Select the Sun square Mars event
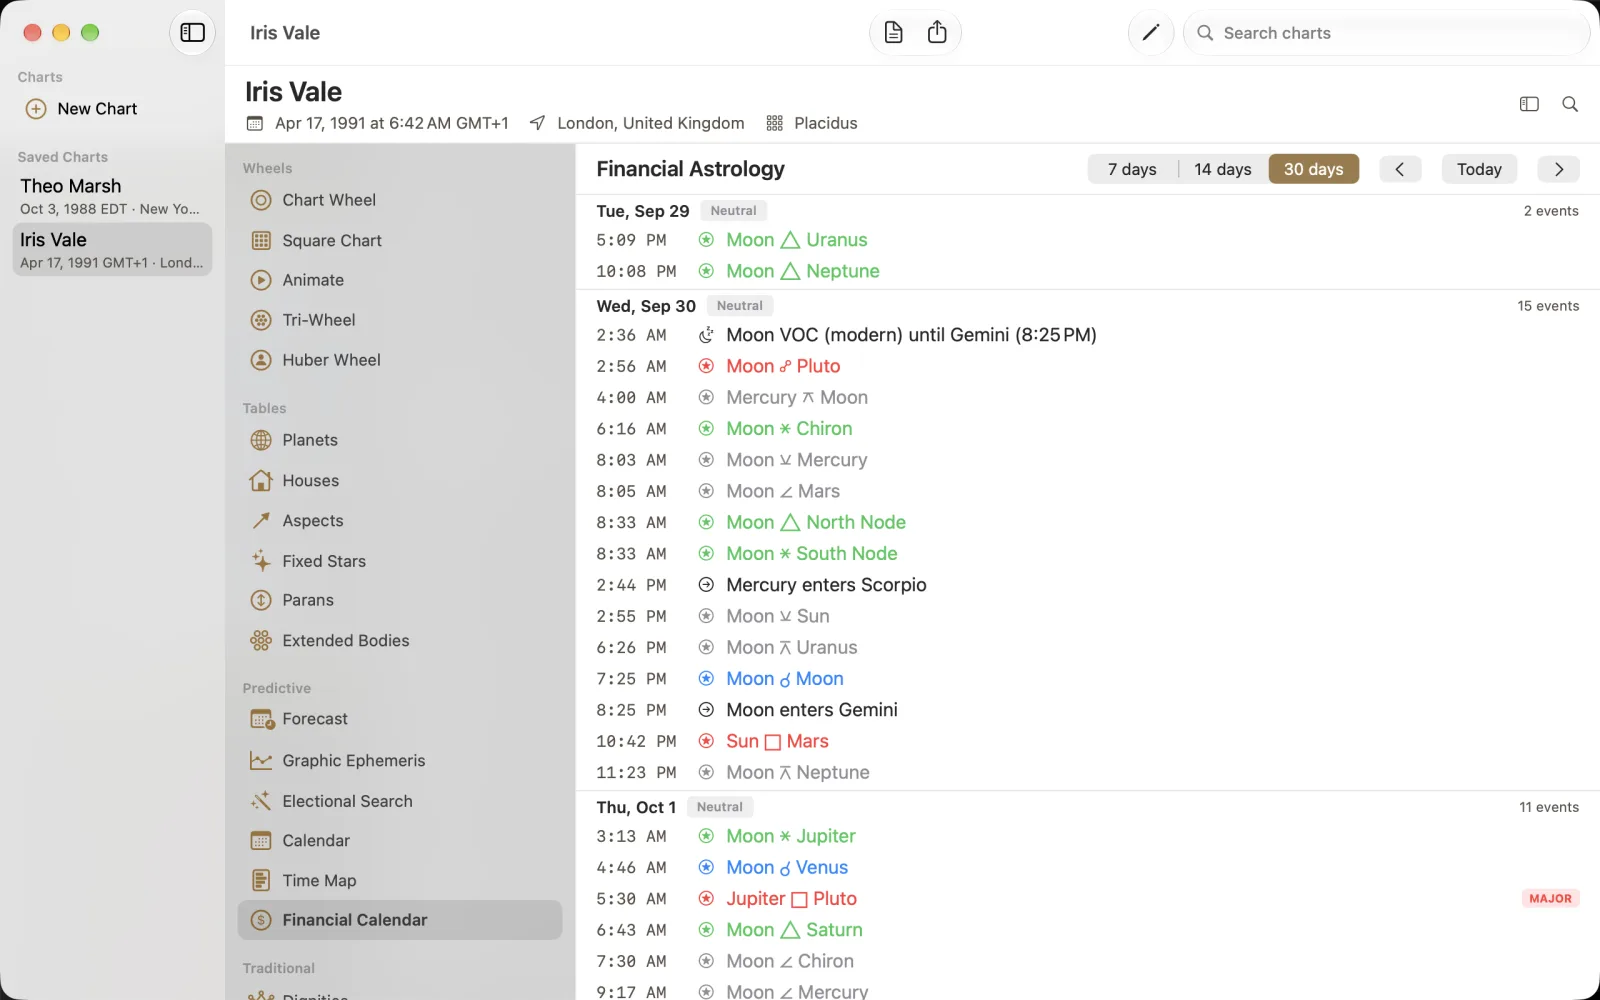Viewport: 1600px width, 1000px height. pyautogui.click(x=1087, y=741)
